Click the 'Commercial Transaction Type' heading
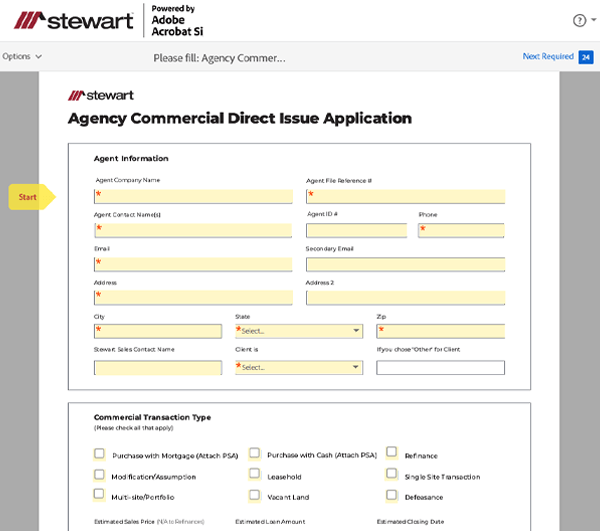Image resolution: width=600 pixels, height=531 pixels. pos(152,417)
